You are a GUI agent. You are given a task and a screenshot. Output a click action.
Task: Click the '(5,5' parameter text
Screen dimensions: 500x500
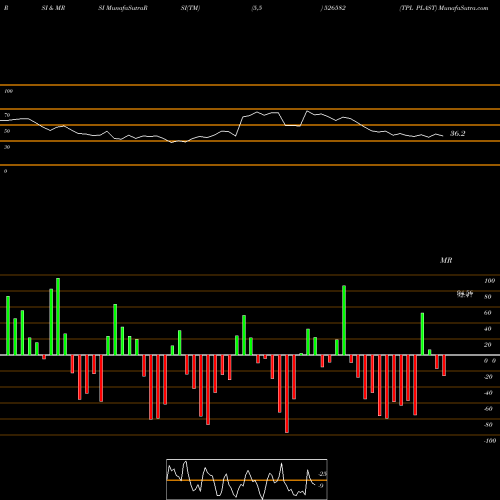257,8
